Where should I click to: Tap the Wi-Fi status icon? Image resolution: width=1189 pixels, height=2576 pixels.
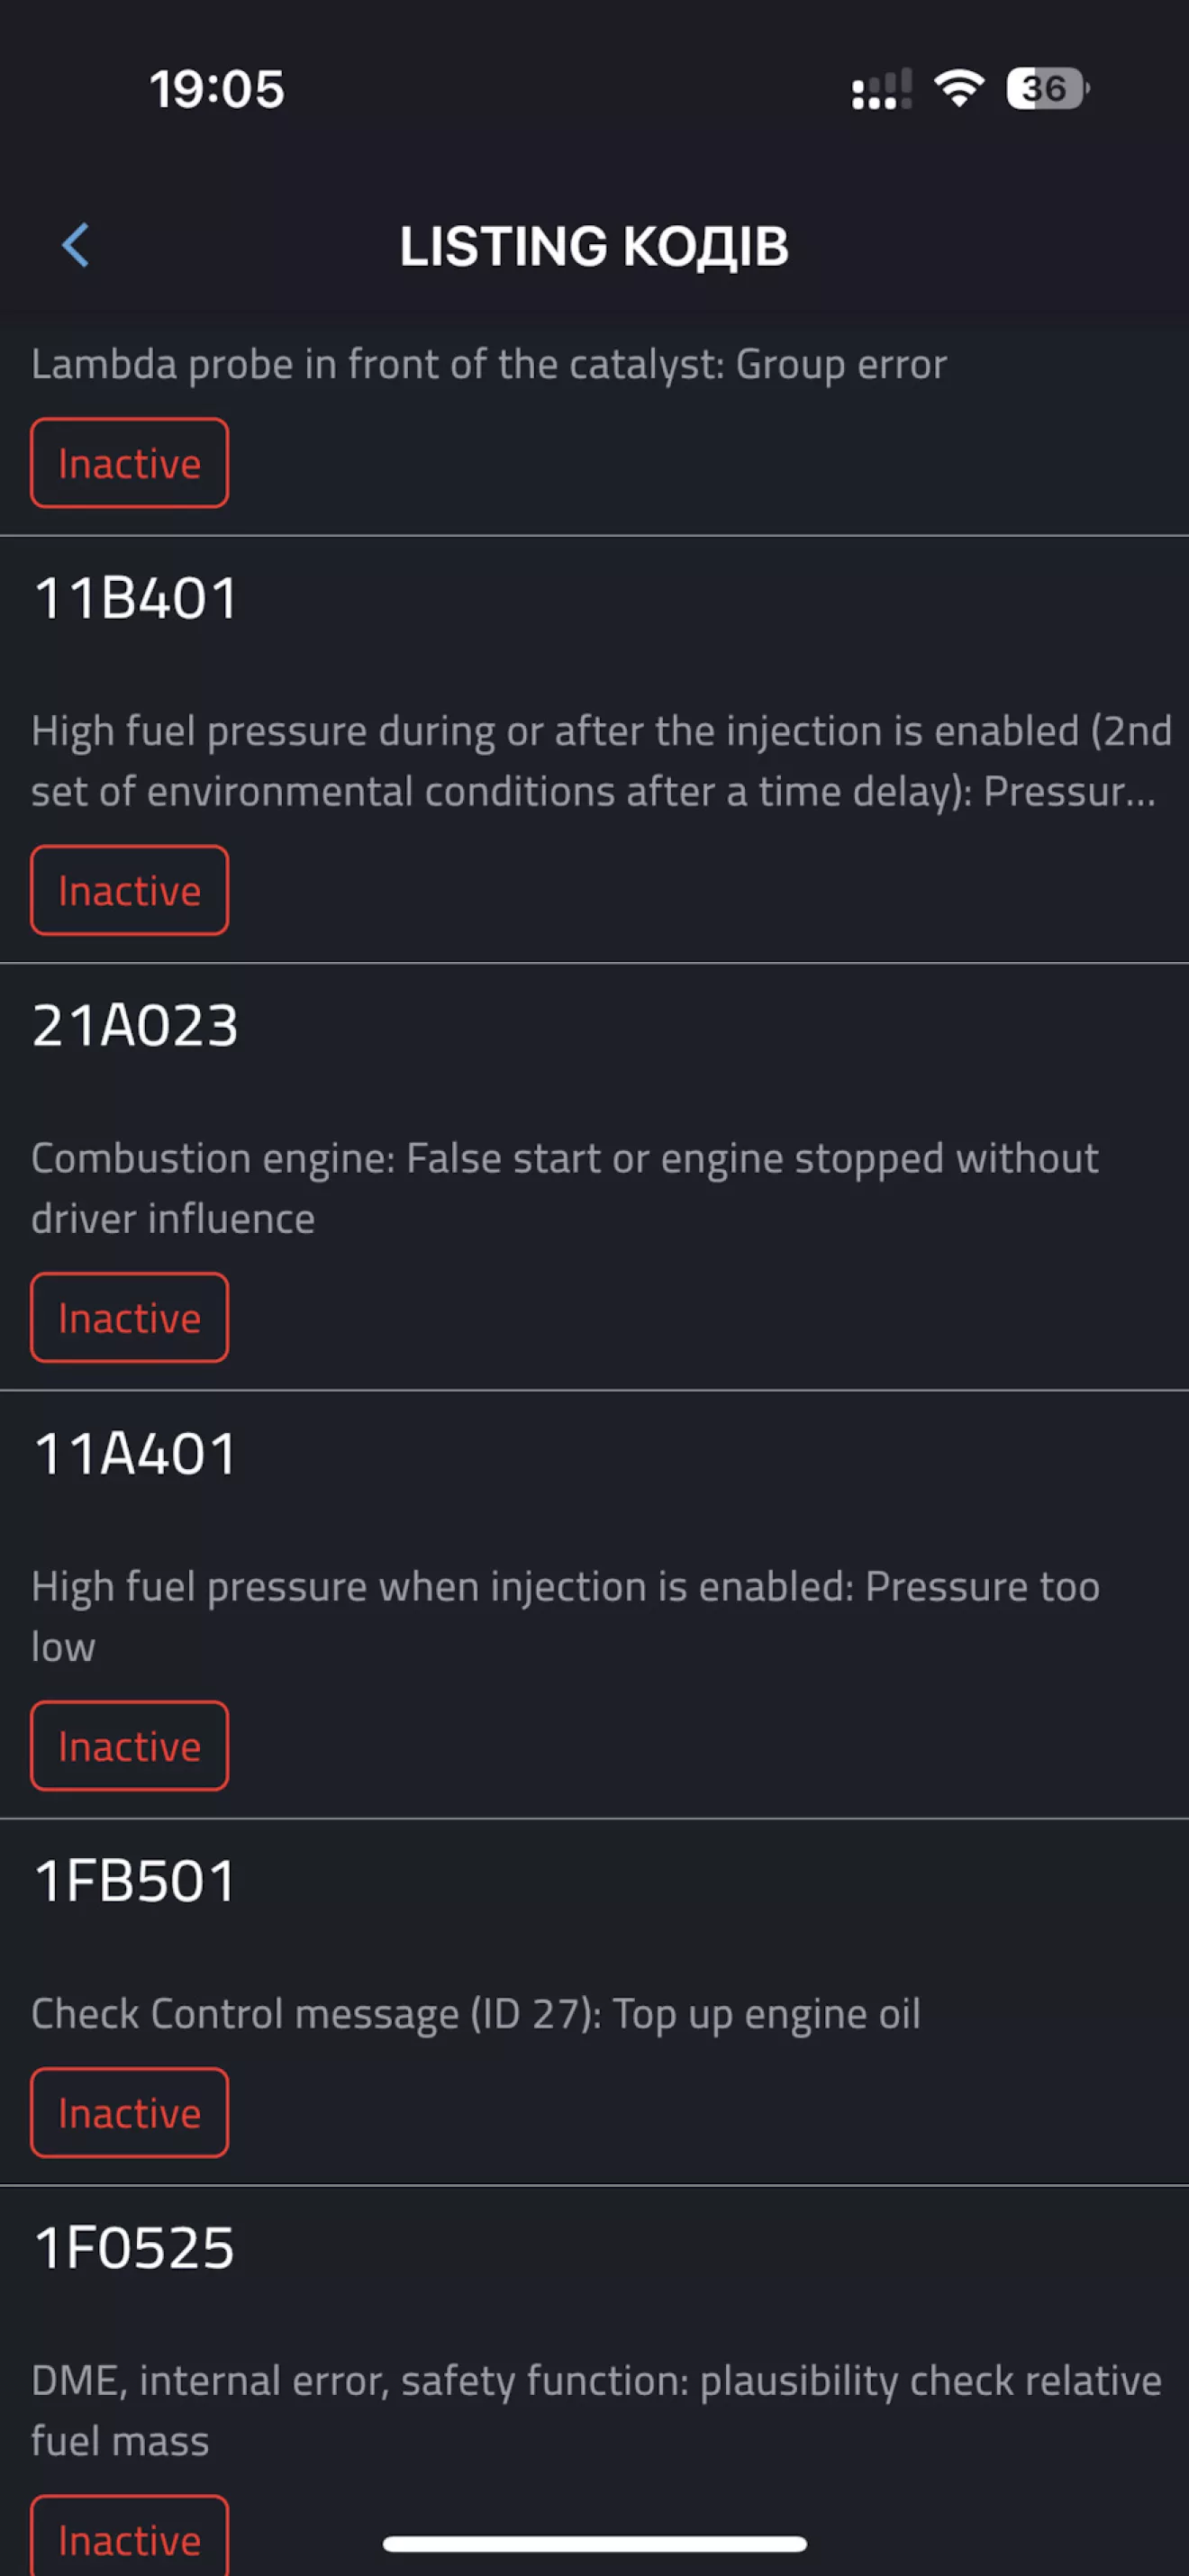coord(958,89)
